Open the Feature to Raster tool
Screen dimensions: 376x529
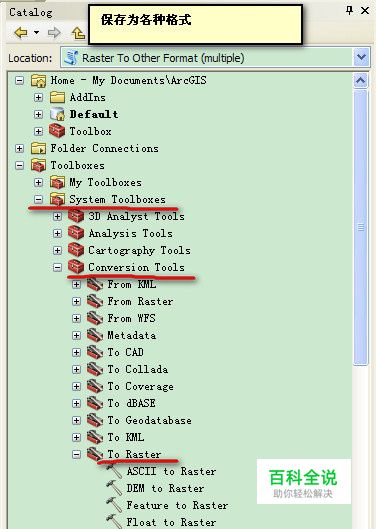pos(177,505)
